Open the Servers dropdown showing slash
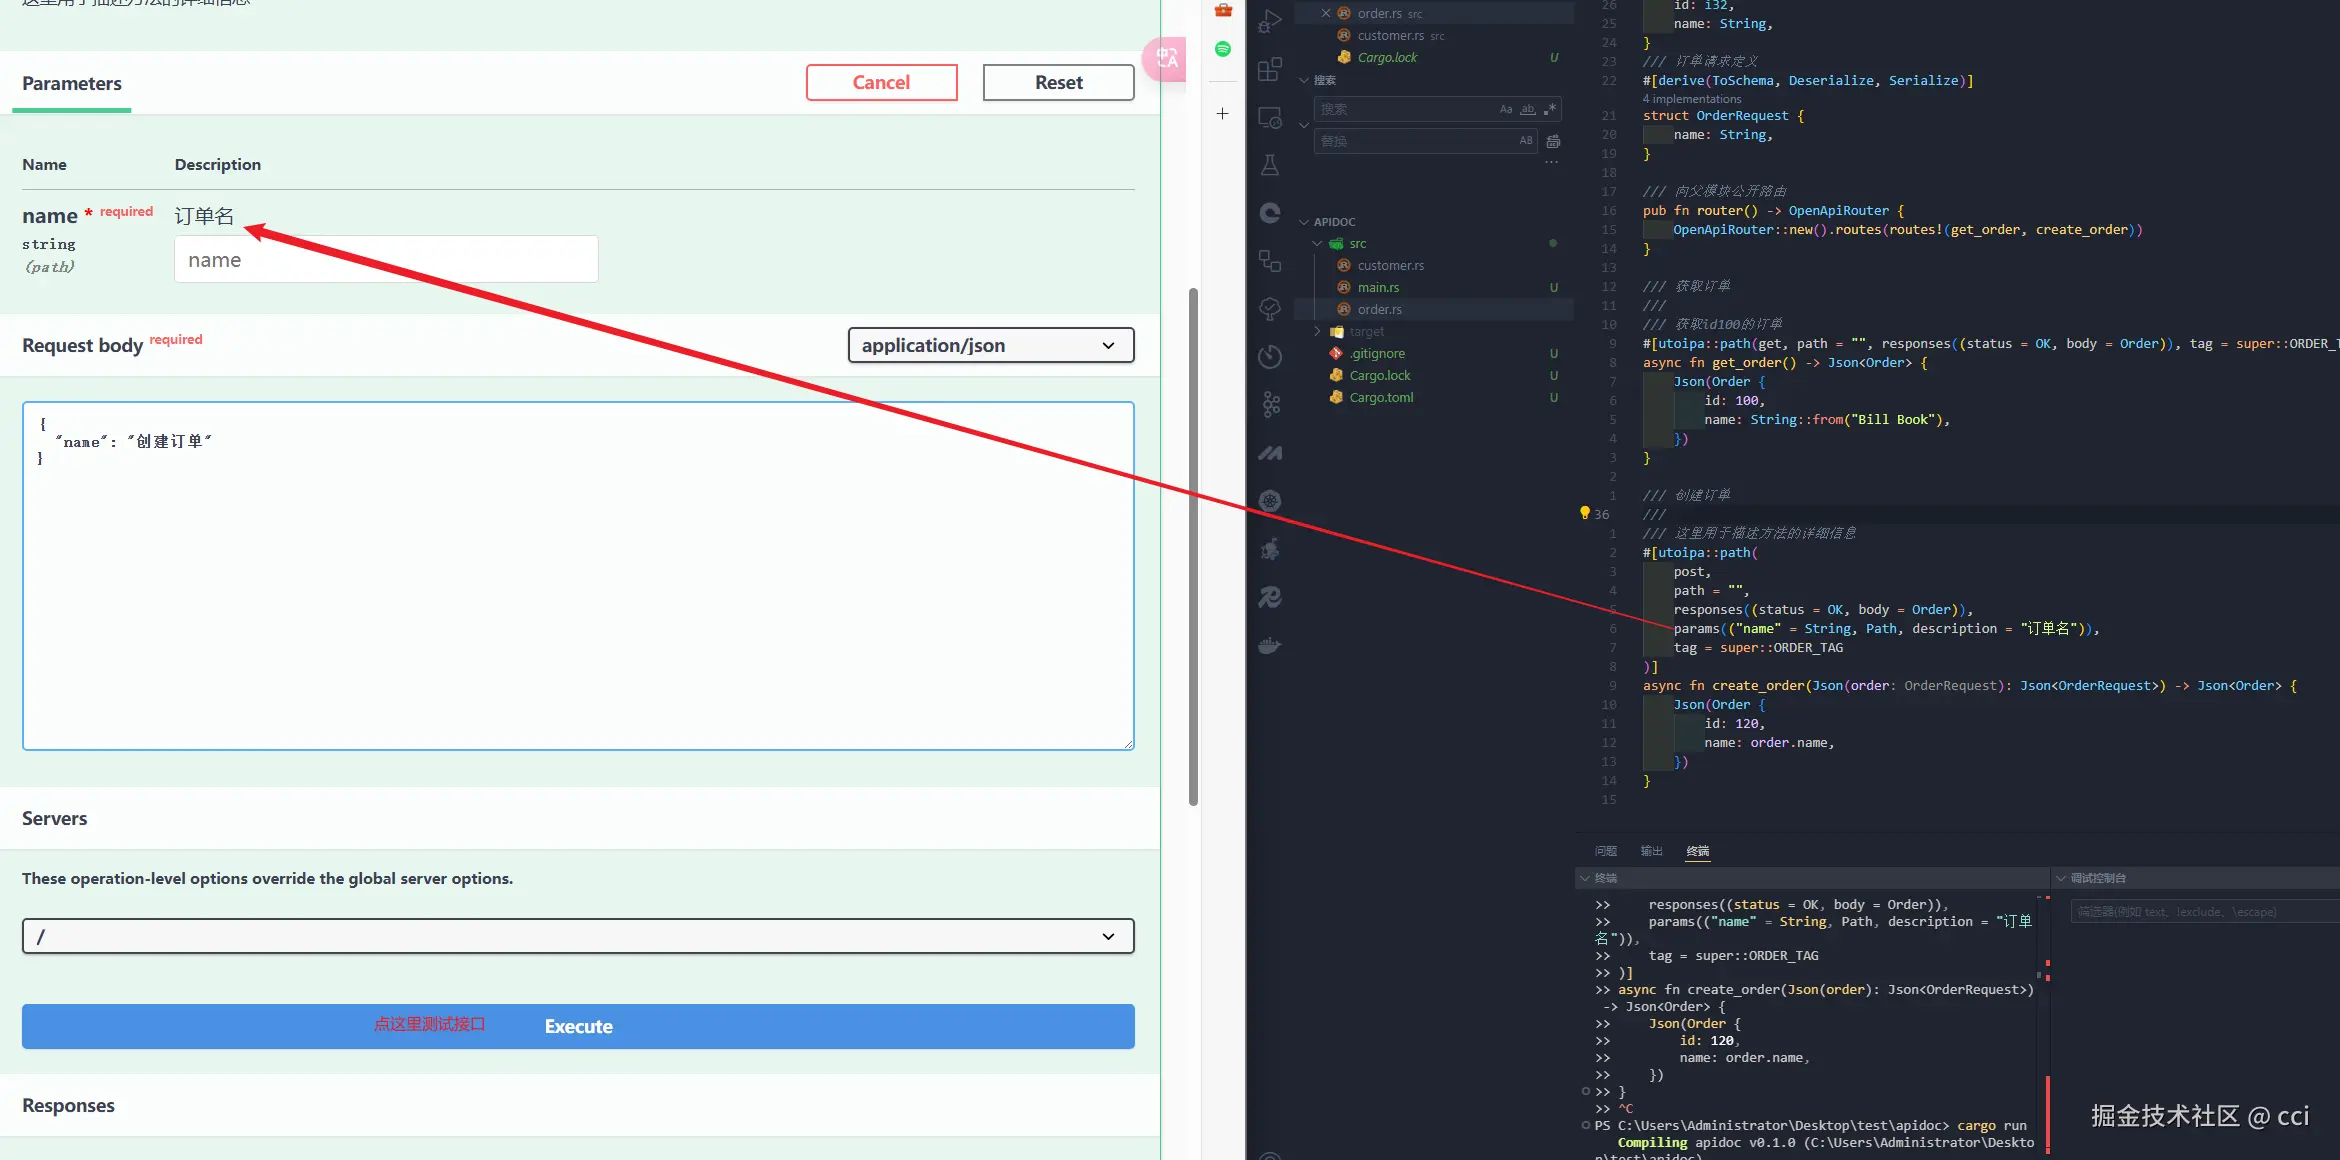 (578, 936)
